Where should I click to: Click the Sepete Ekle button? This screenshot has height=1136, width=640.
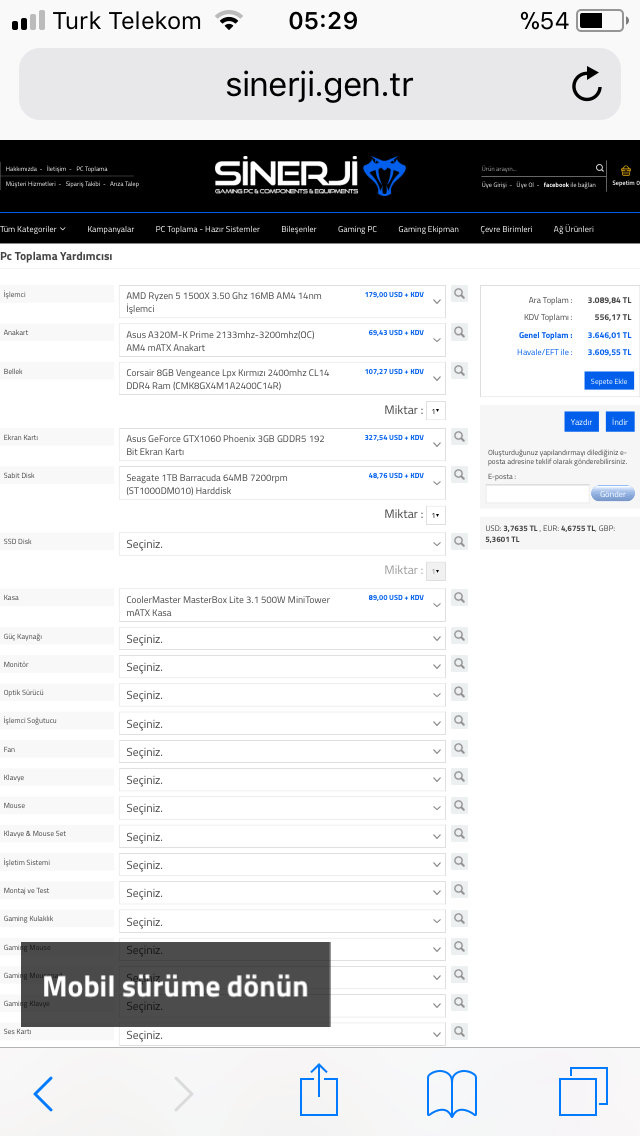tap(609, 381)
